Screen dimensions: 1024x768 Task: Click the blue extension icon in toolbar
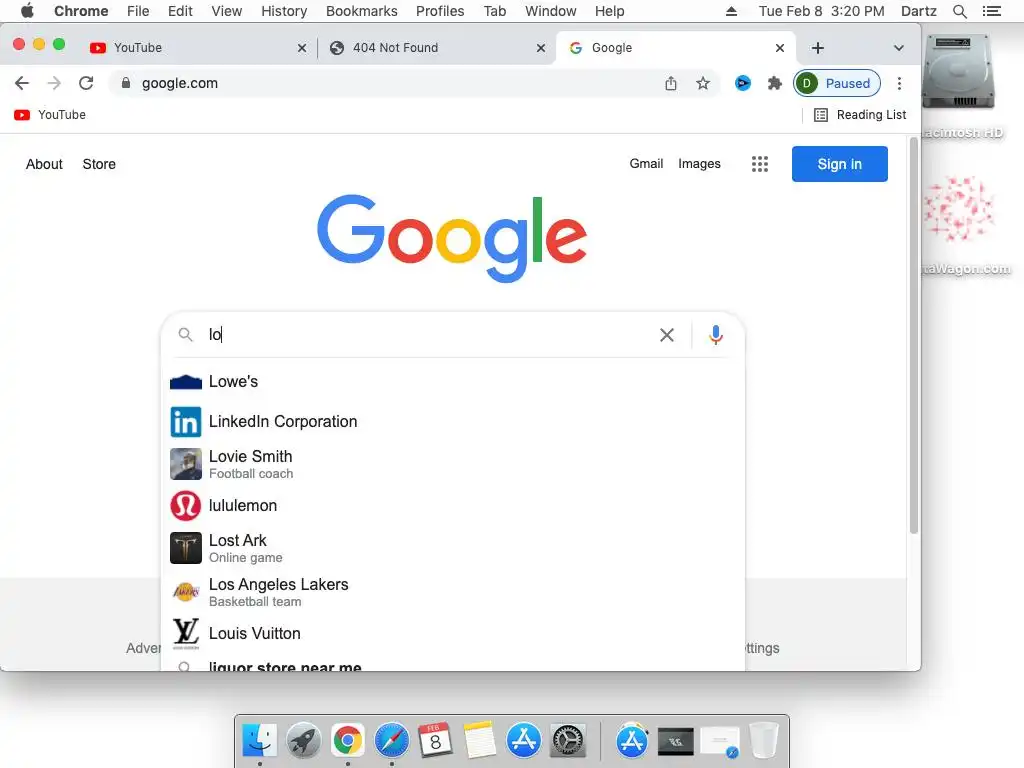point(743,83)
